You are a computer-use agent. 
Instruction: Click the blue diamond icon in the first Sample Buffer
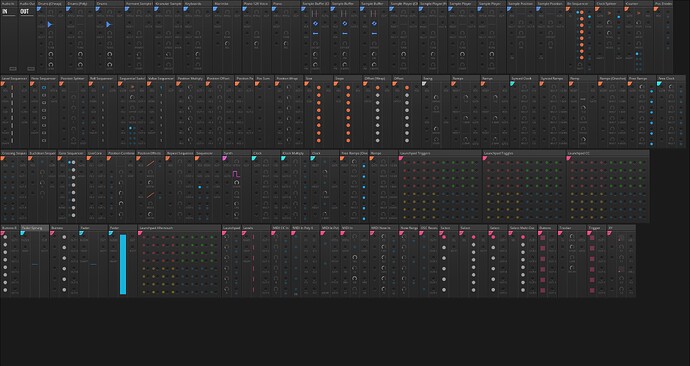coord(315,23)
